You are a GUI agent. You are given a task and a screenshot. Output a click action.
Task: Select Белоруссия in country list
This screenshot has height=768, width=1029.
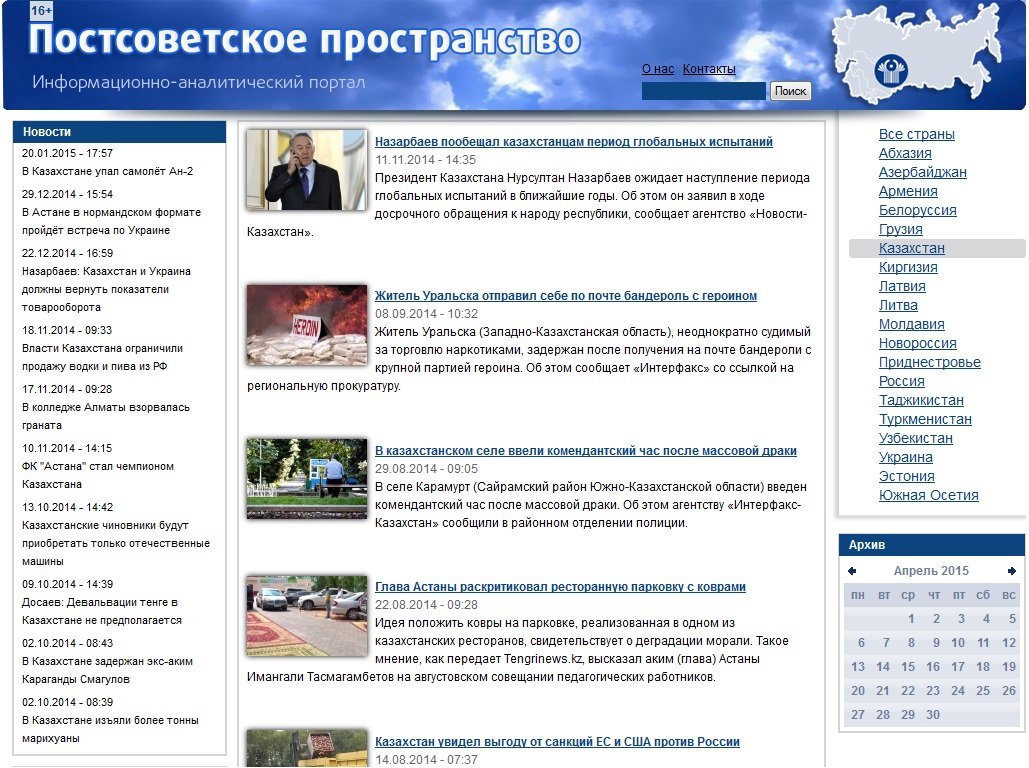(917, 211)
